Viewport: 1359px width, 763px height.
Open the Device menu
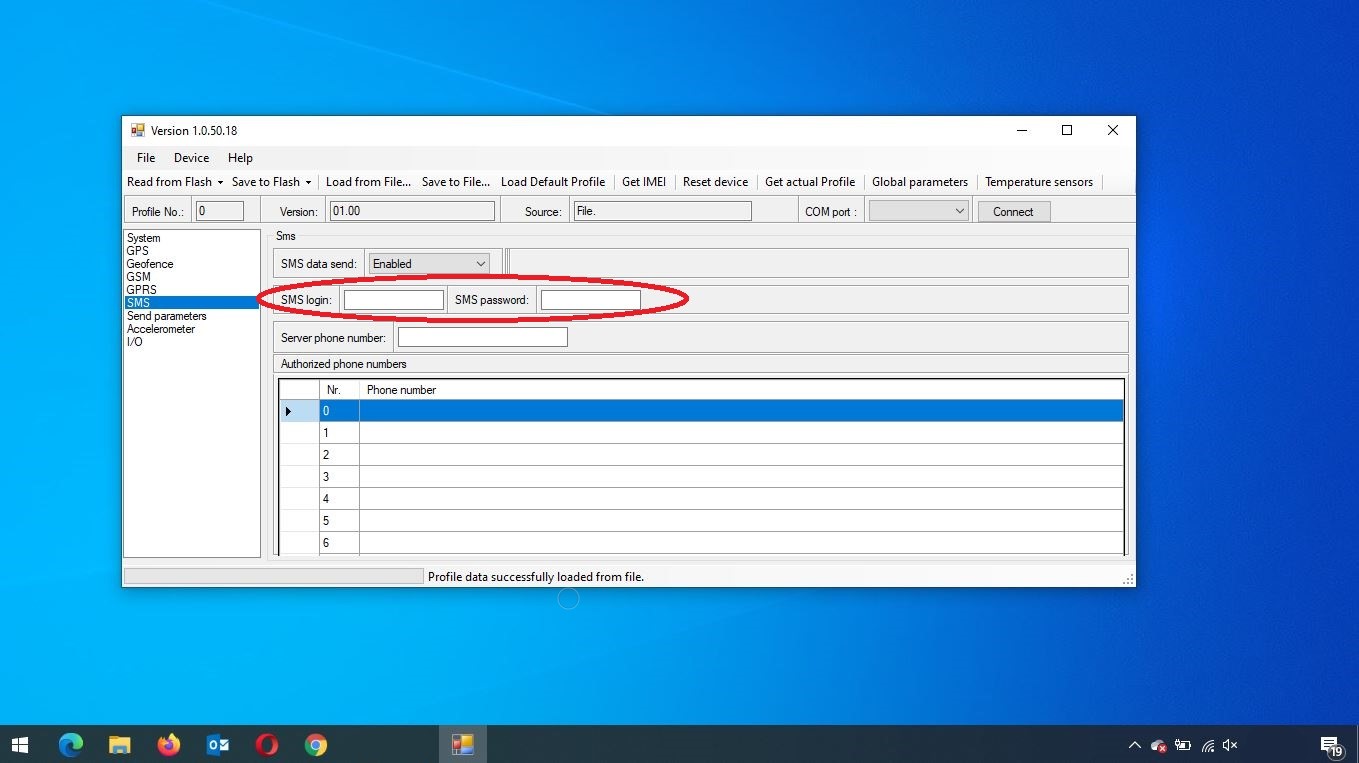(191, 158)
